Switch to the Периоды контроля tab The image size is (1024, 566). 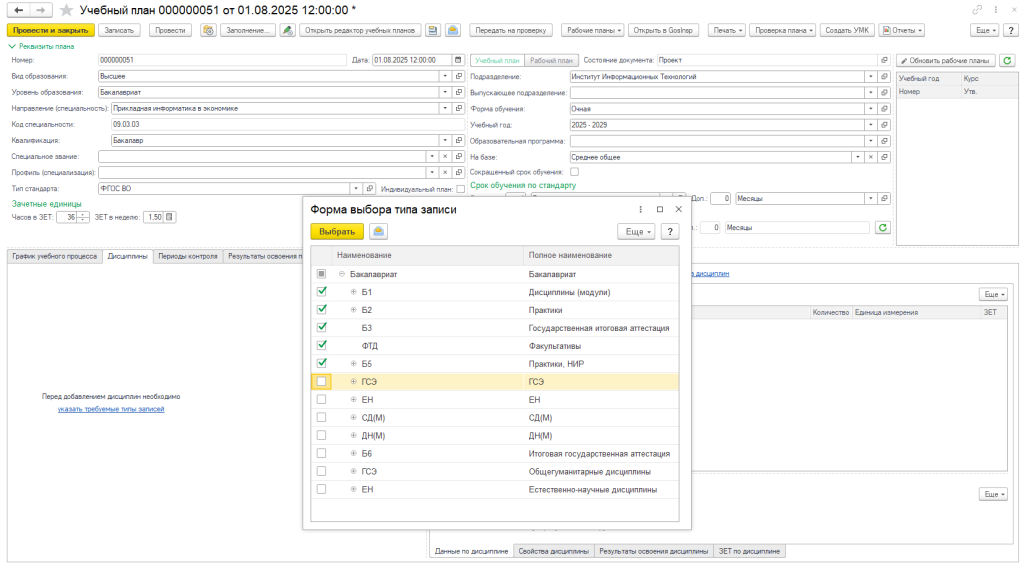click(x=188, y=256)
